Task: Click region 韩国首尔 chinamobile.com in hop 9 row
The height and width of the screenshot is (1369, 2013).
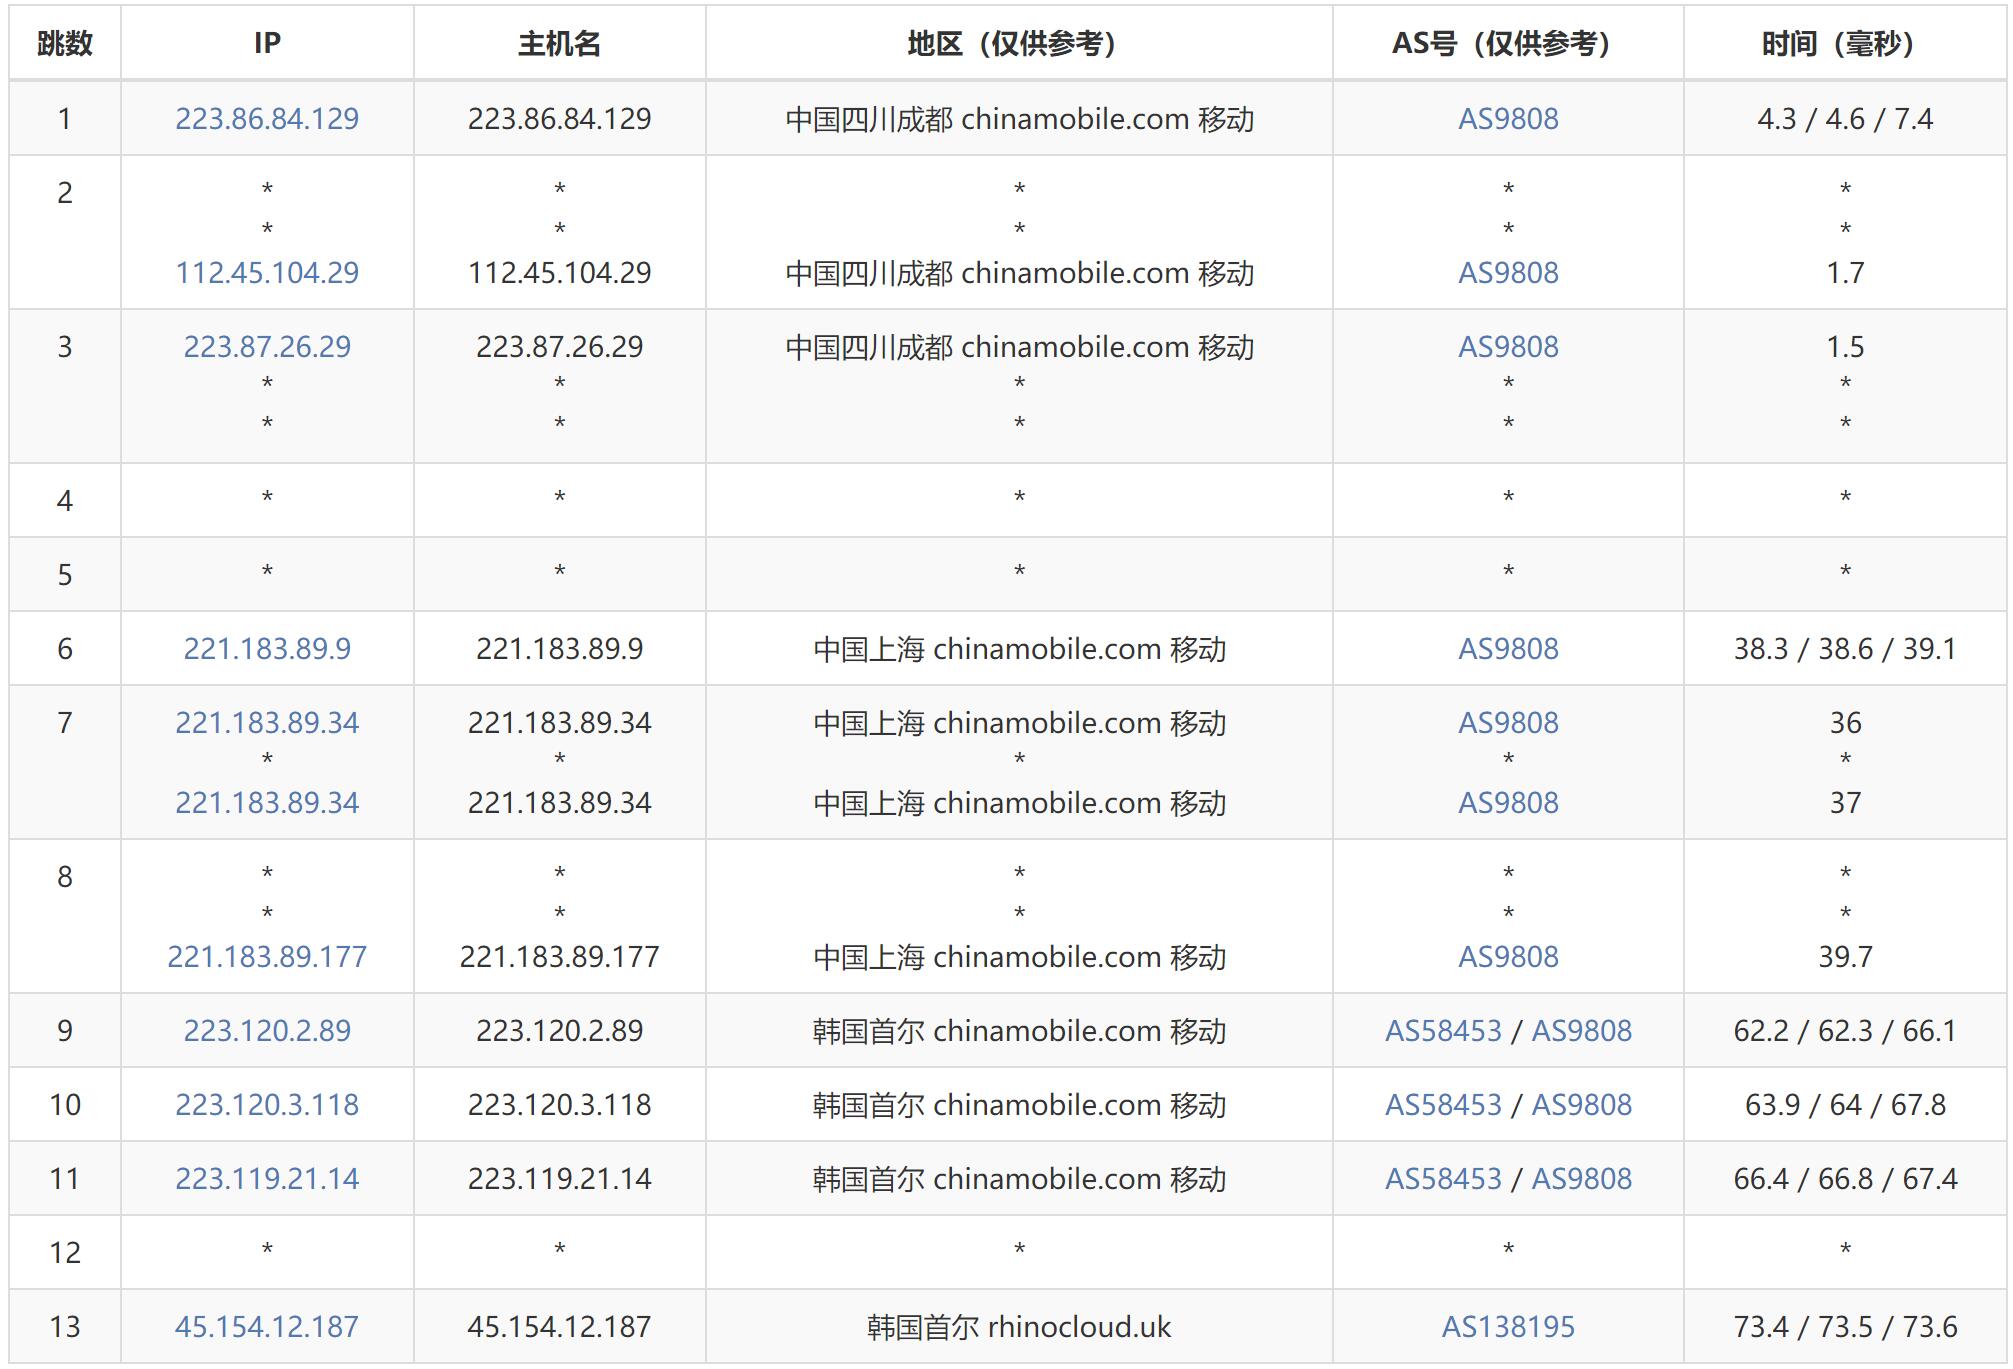Action: pos(986,1031)
